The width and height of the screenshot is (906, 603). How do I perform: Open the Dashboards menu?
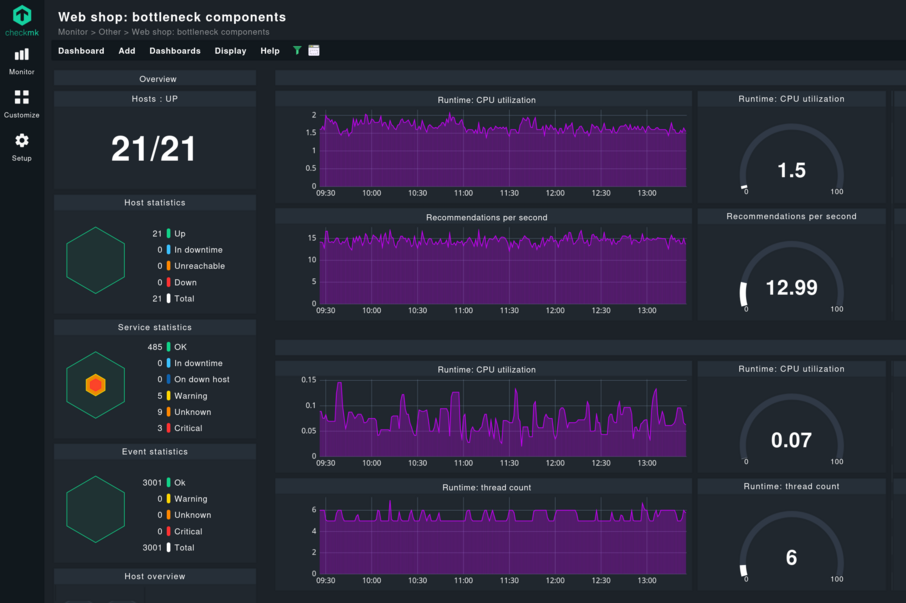[175, 50]
